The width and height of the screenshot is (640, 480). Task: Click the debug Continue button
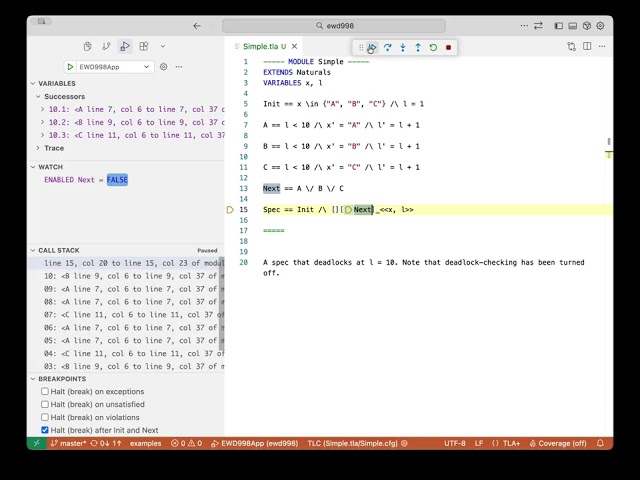pyautogui.click(x=371, y=47)
